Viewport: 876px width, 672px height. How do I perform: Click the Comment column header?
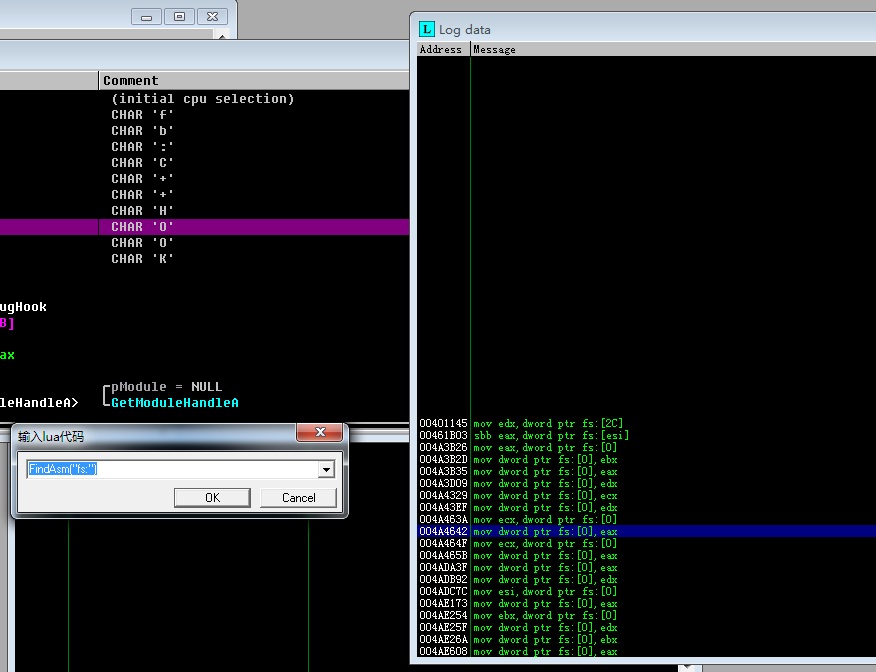(254, 80)
